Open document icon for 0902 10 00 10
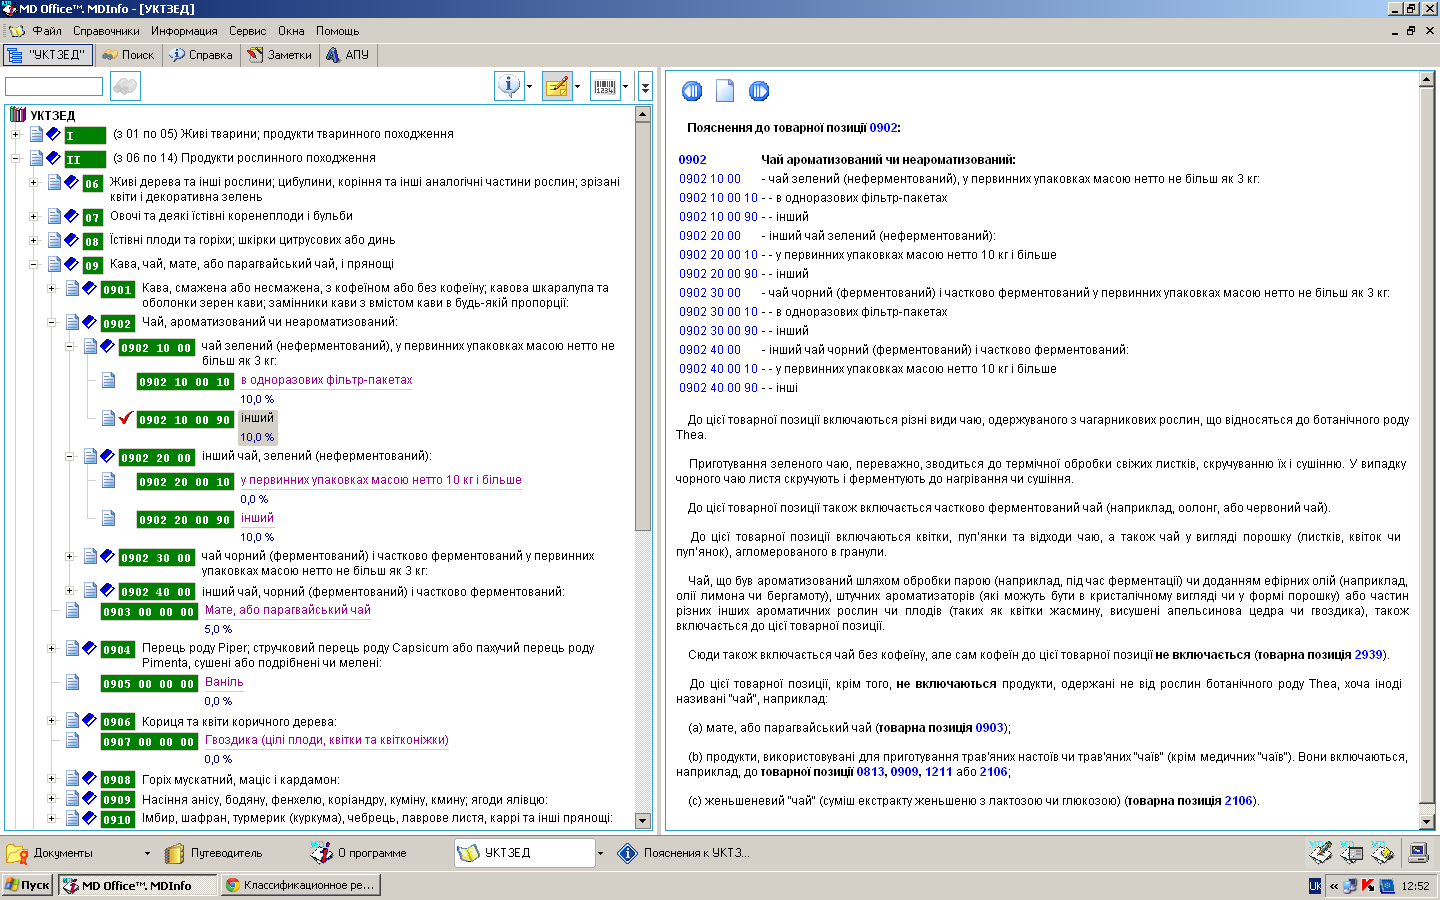 point(109,380)
